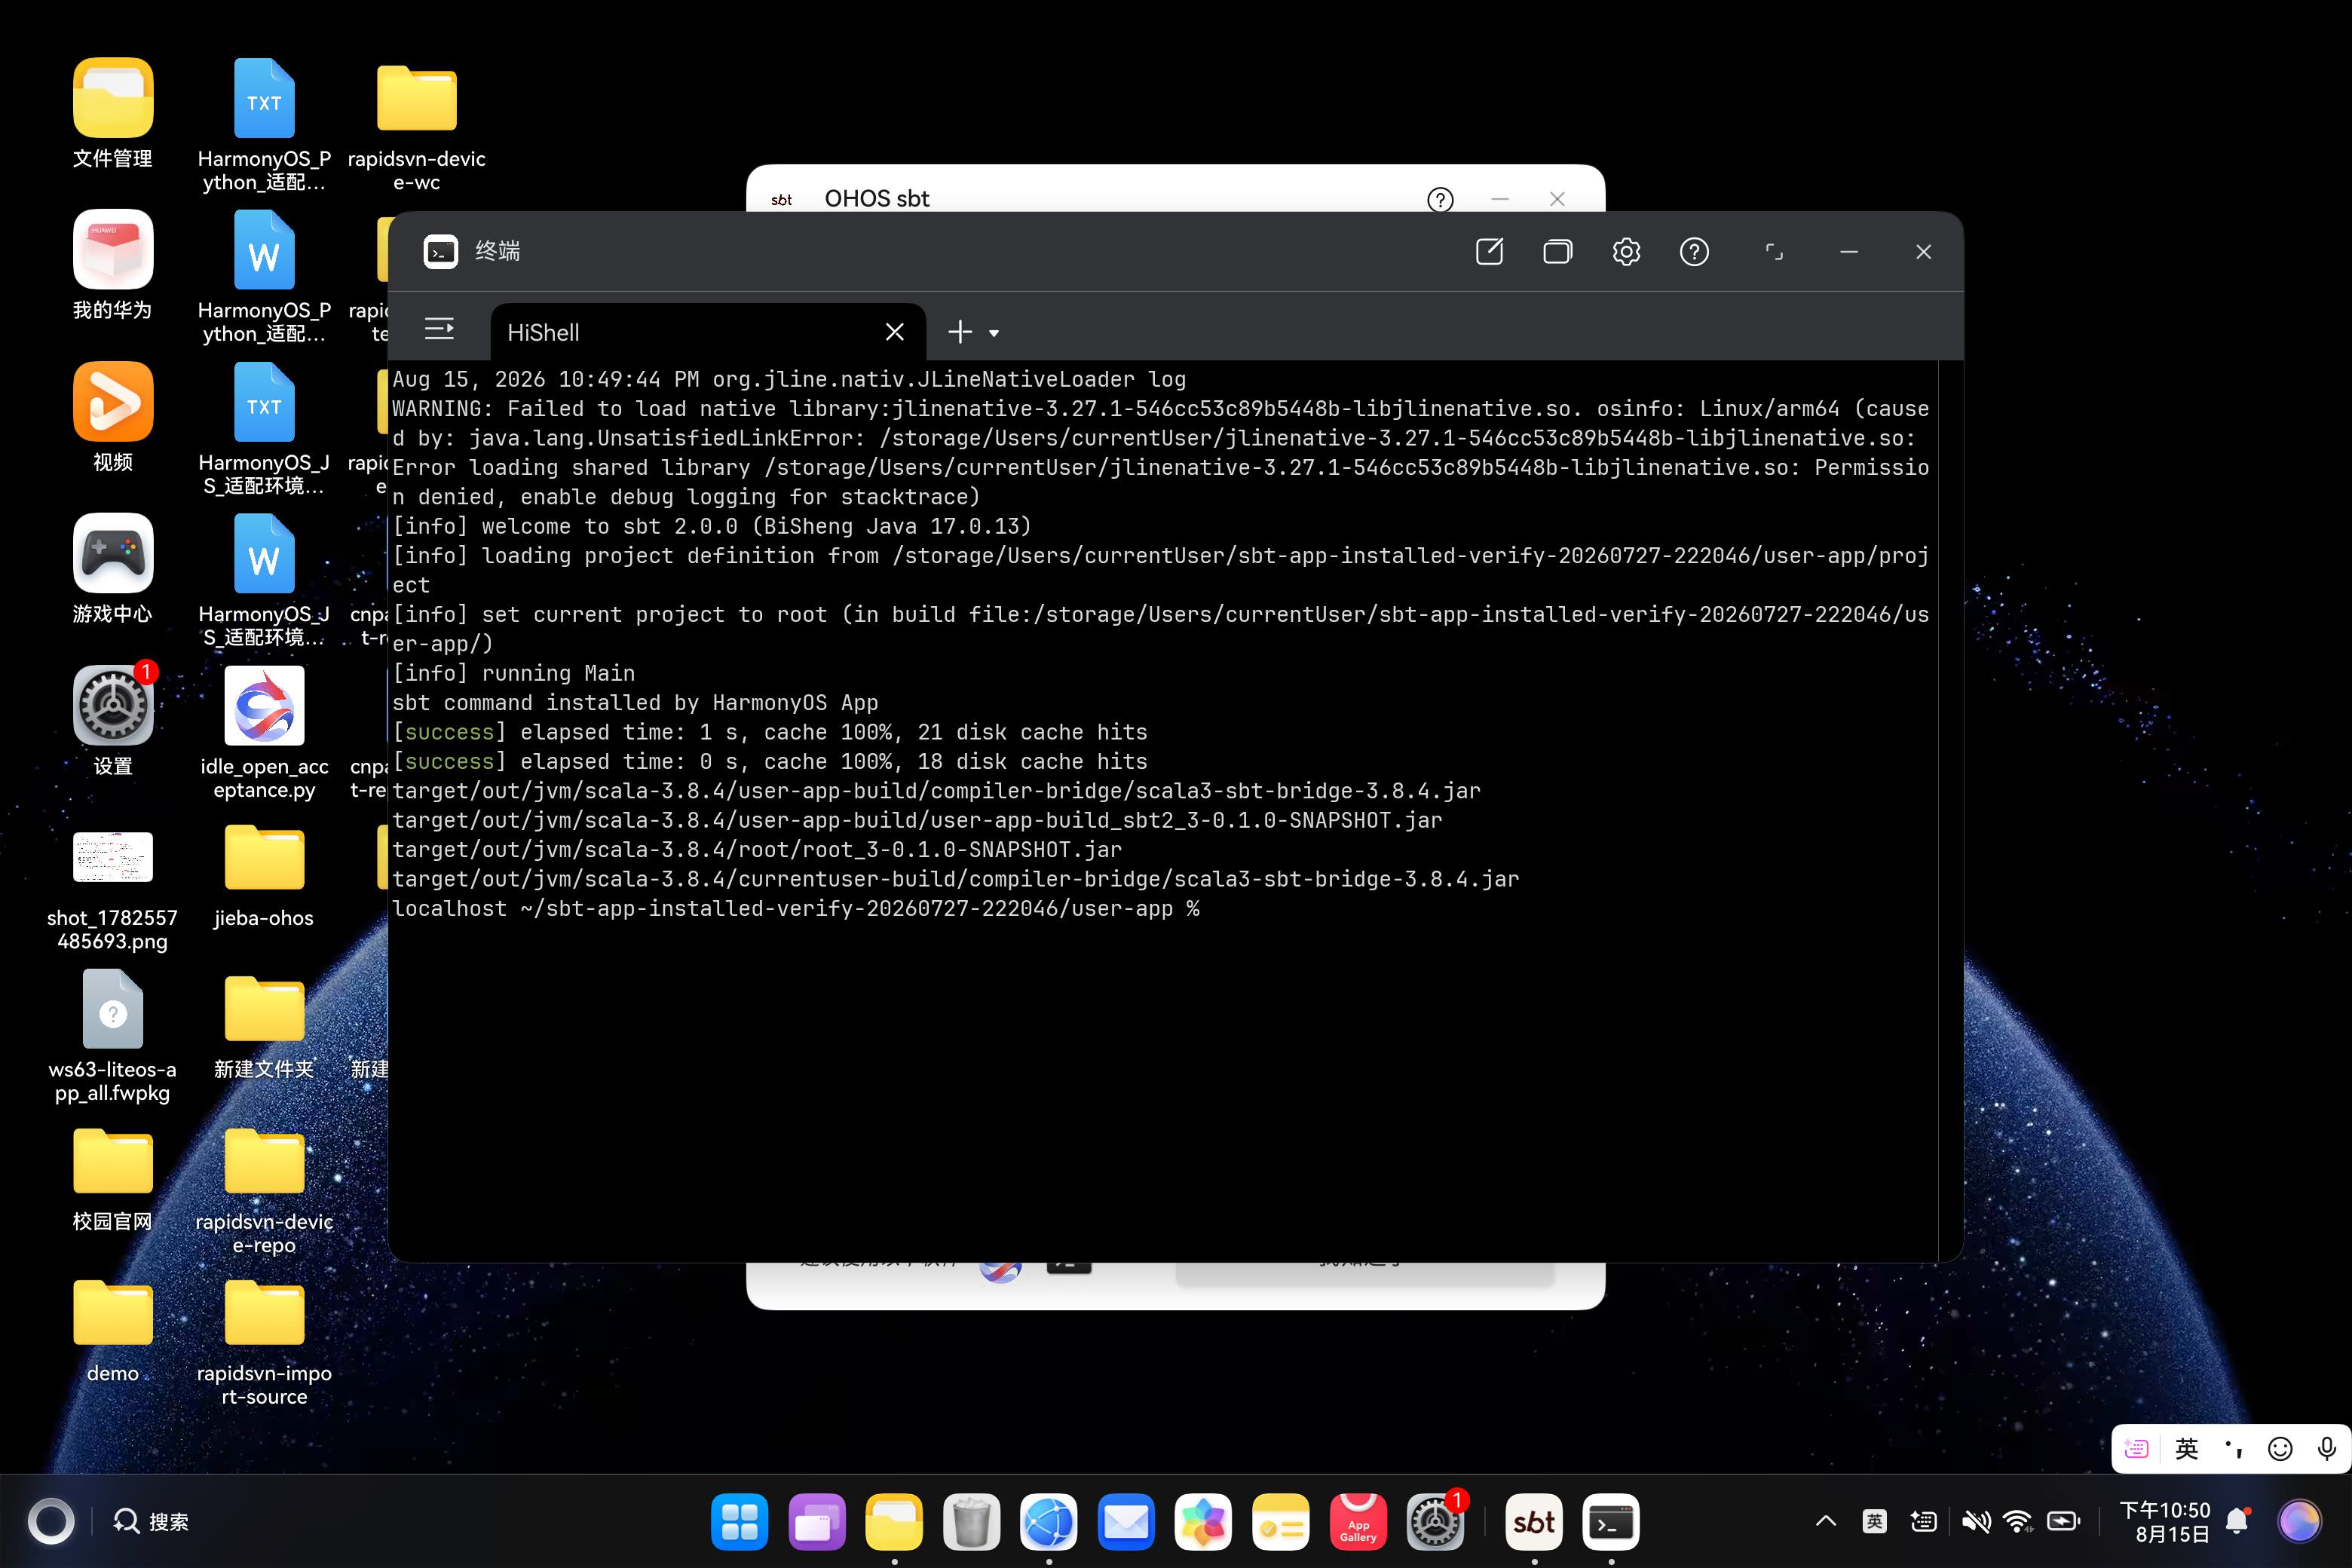Open the trash bin in dock
Image resolution: width=2352 pixels, height=1568 pixels.
click(971, 1522)
